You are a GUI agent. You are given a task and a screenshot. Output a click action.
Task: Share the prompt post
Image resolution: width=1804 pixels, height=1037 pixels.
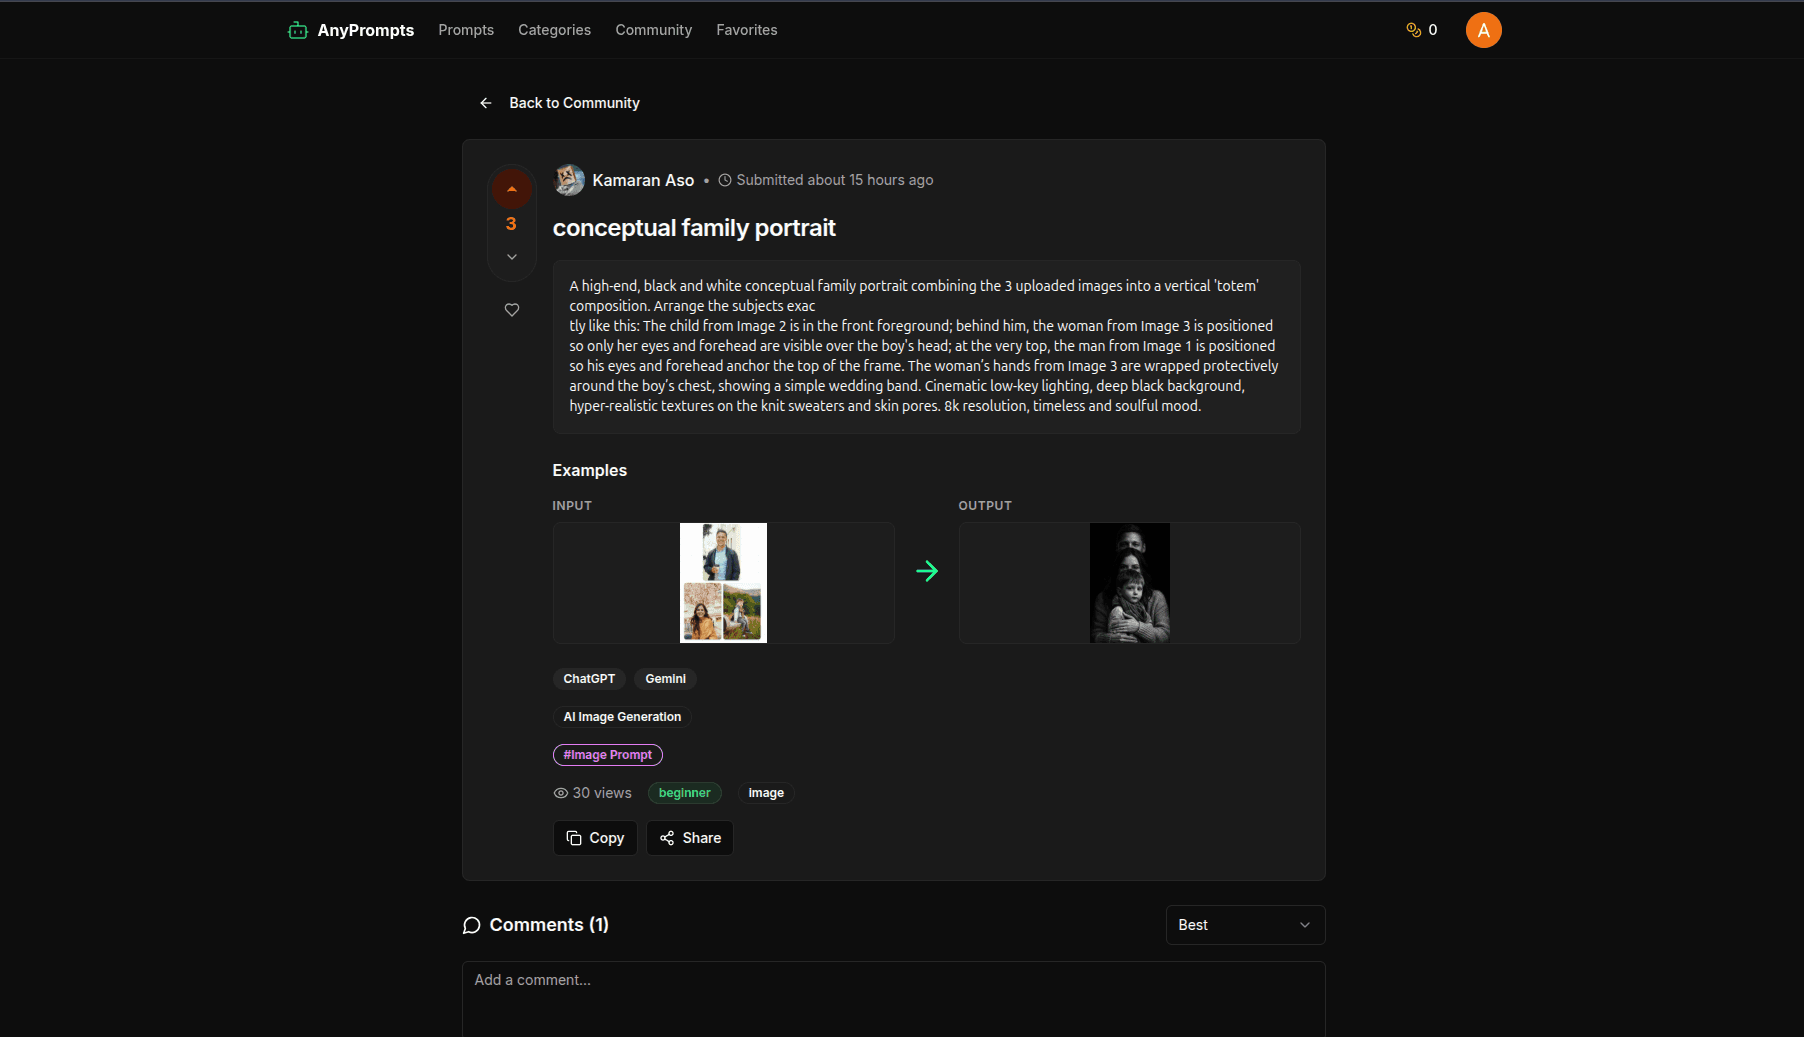click(689, 837)
